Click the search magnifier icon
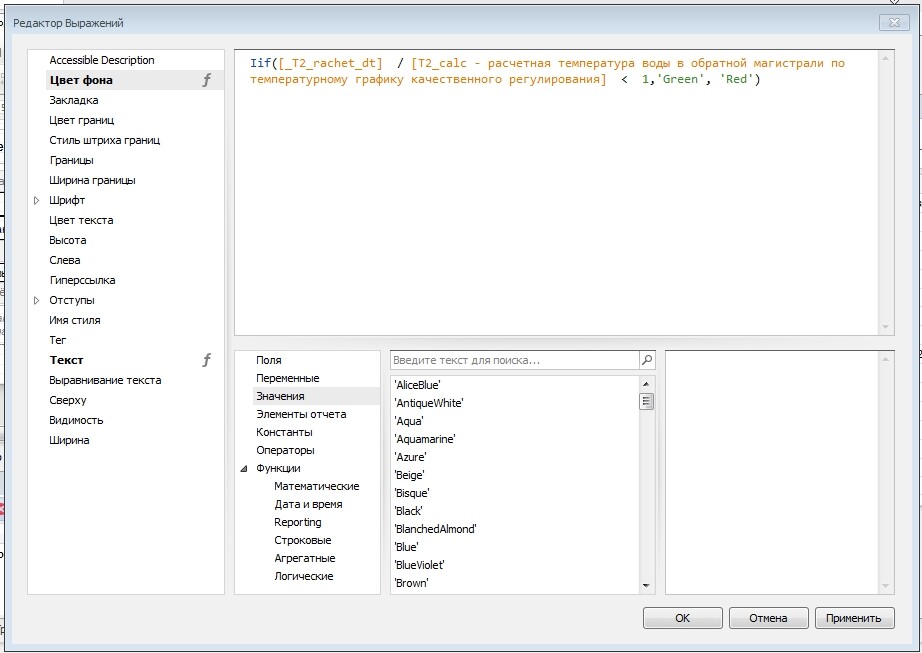 [647, 360]
